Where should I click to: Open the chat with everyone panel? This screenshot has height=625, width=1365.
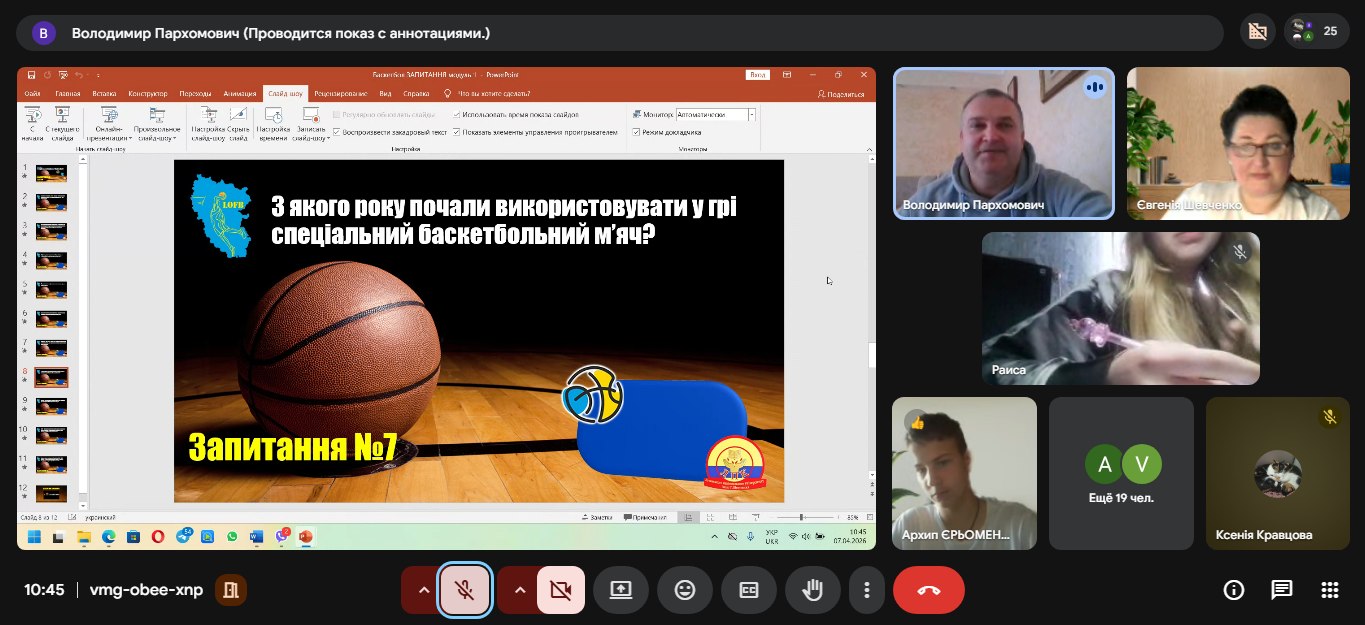(x=1281, y=590)
